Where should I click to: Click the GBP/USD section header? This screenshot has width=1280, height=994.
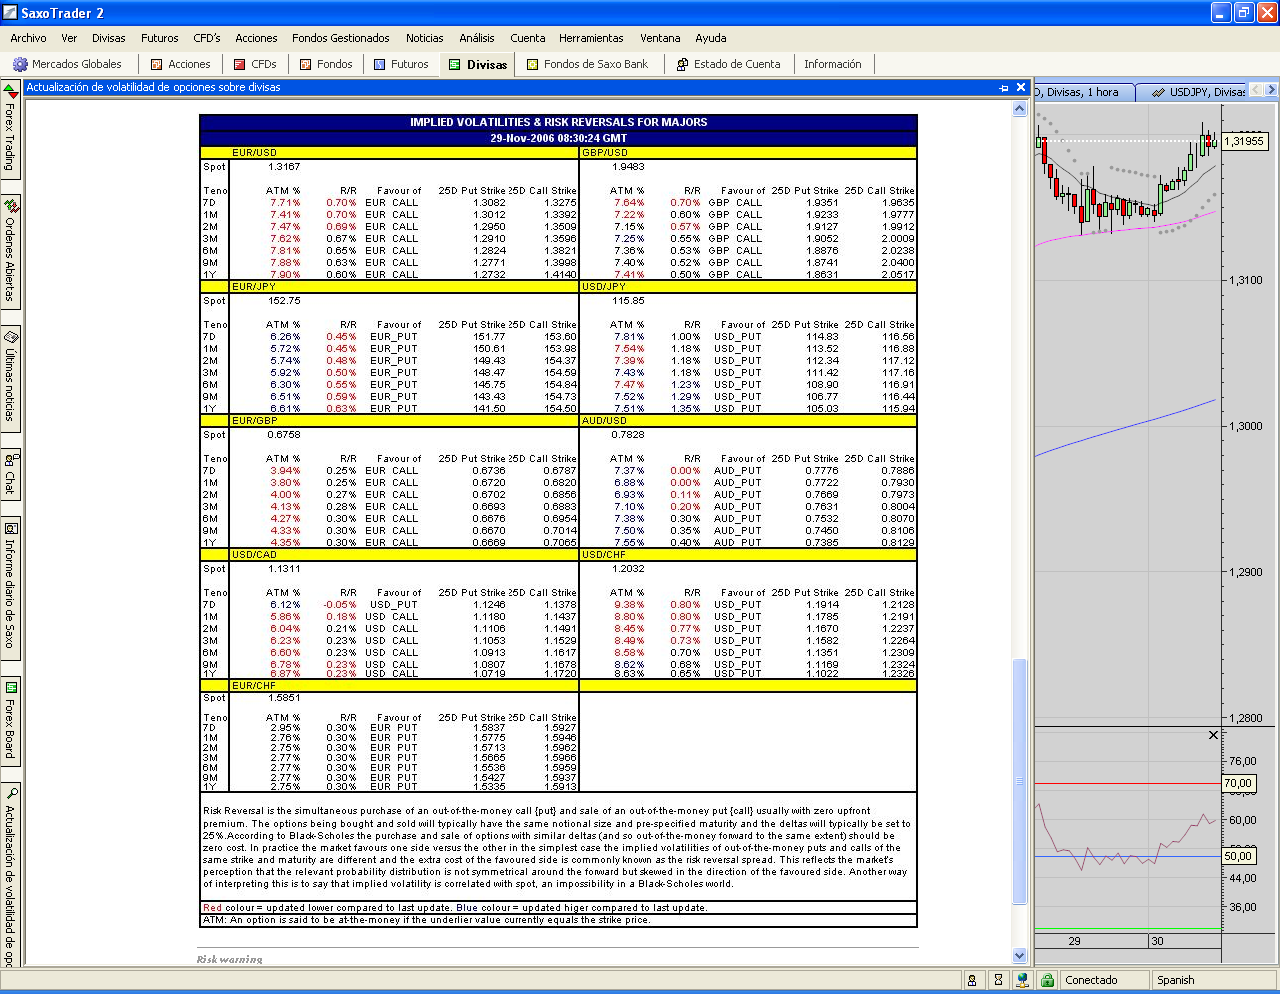coord(605,153)
